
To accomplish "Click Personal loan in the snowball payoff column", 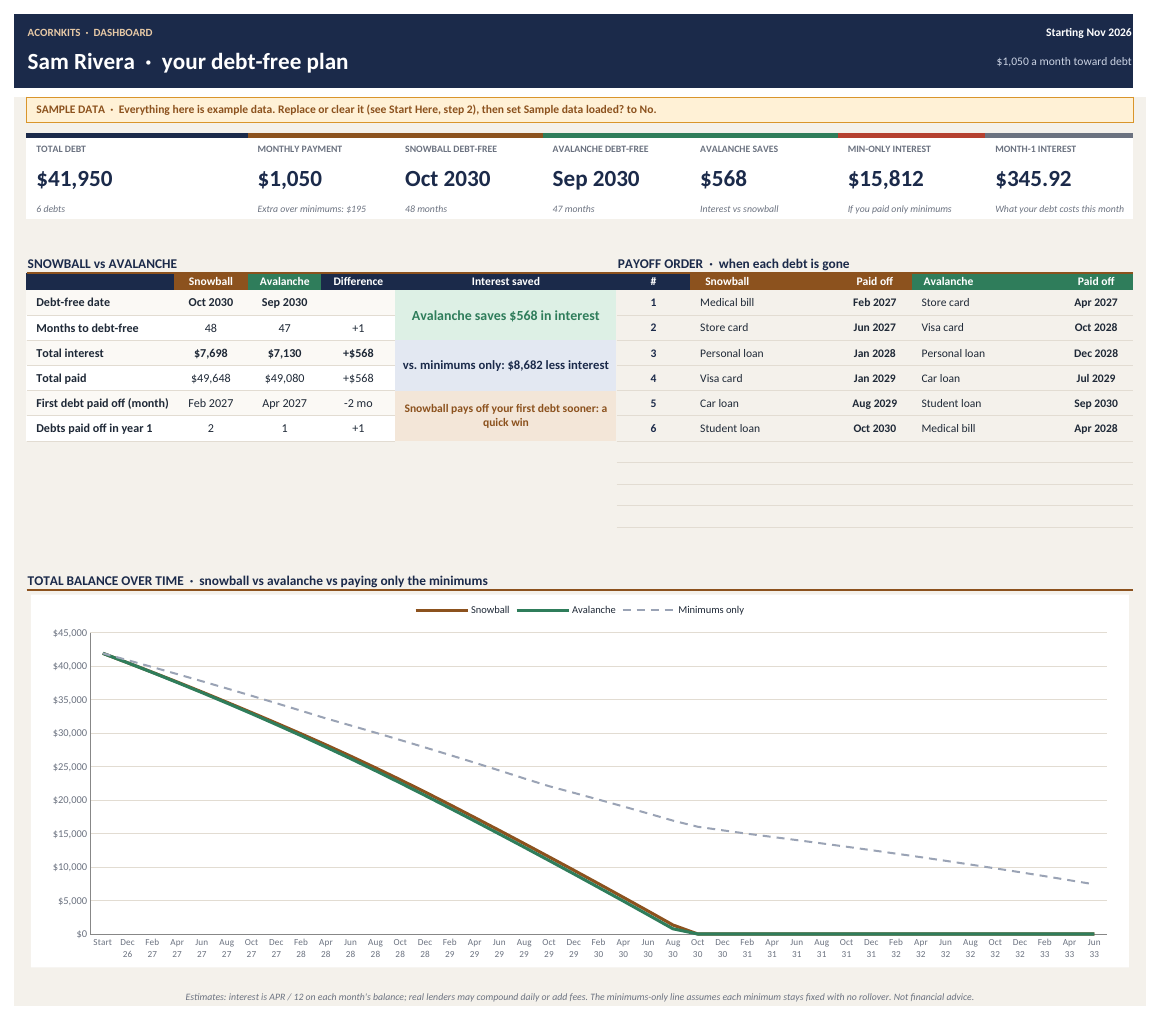I will (731, 353).
